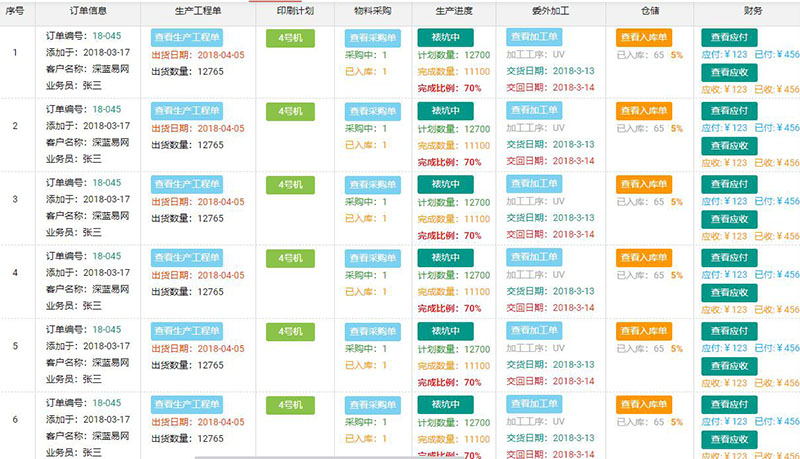This screenshot has width=800, height=459.
Task: Open 查看采购单 for row 1
Action: tap(372, 38)
